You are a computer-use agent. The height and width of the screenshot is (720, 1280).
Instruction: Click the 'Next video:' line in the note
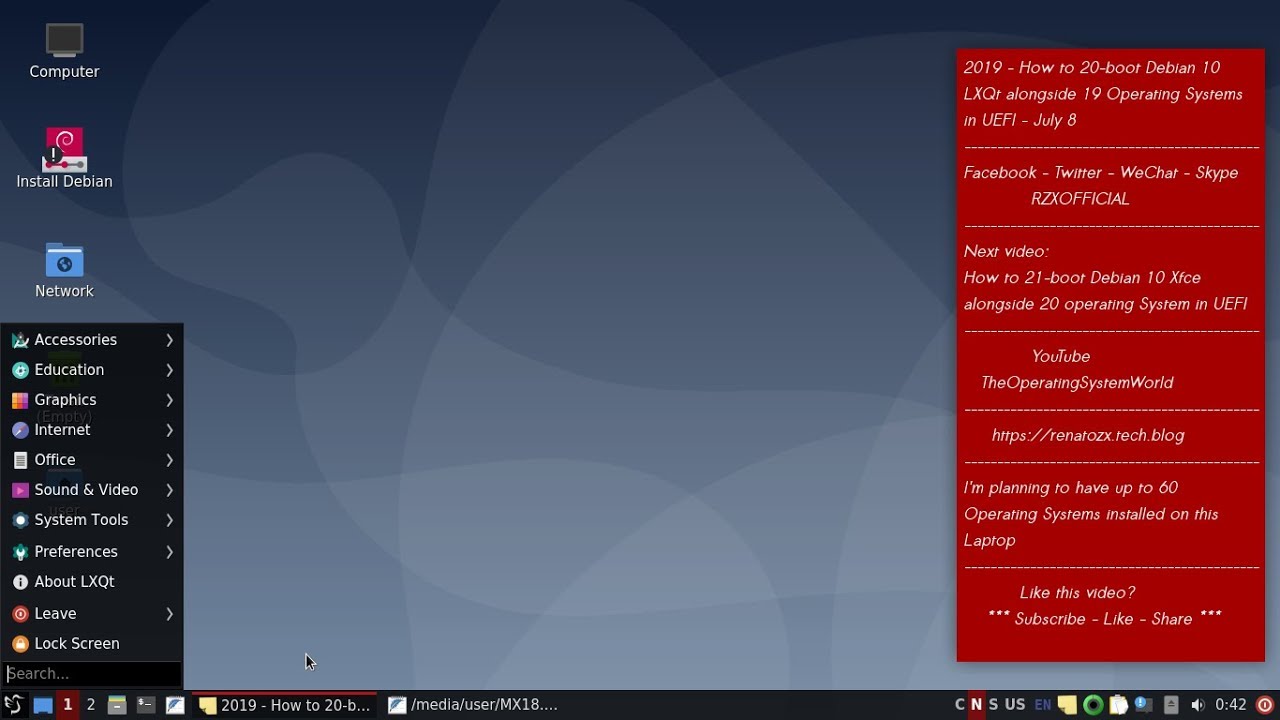pyautogui.click(x=1006, y=251)
